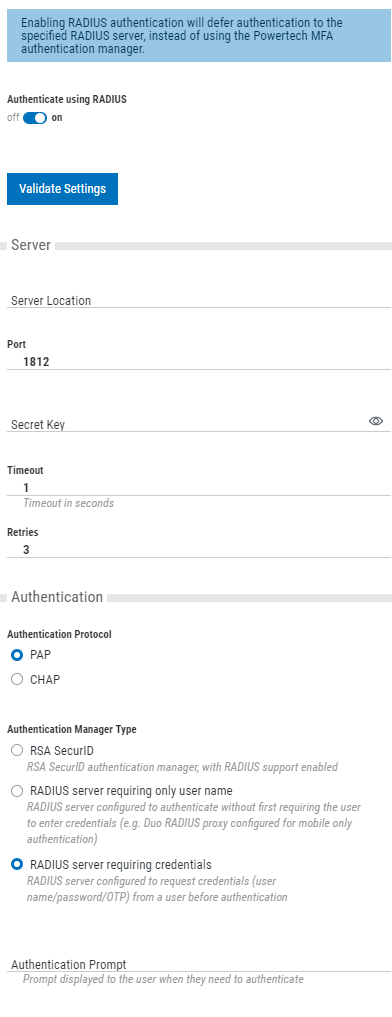This screenshot has width=392, height=1017.
Task: Reveal Secret Key with eye icon
Action: [376, 421]
